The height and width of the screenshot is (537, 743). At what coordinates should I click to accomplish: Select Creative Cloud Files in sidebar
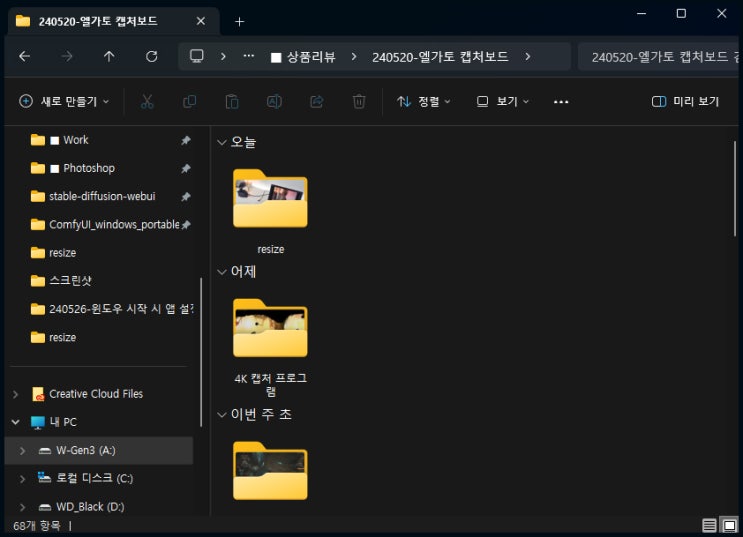pyautogui.click(x=96, y=394)
